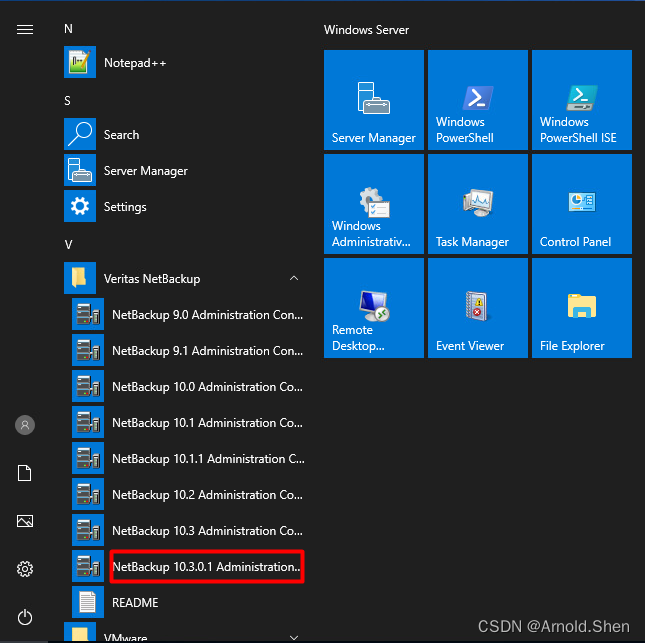Click the Settings gear tile icon in app list
Image resolution: width=645 pixels, height=643 pixels.
click(x=80, y=206)
